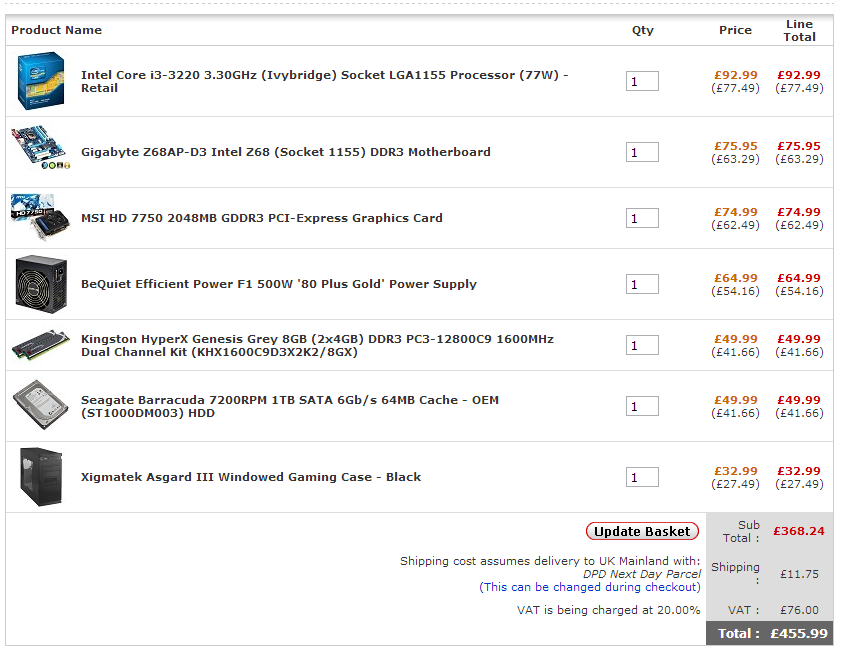The width and height of the screenshot is (843, 646).
Task: Click the quantity field for the BeQuiet power supply
Action: click(x=642, y=285)
